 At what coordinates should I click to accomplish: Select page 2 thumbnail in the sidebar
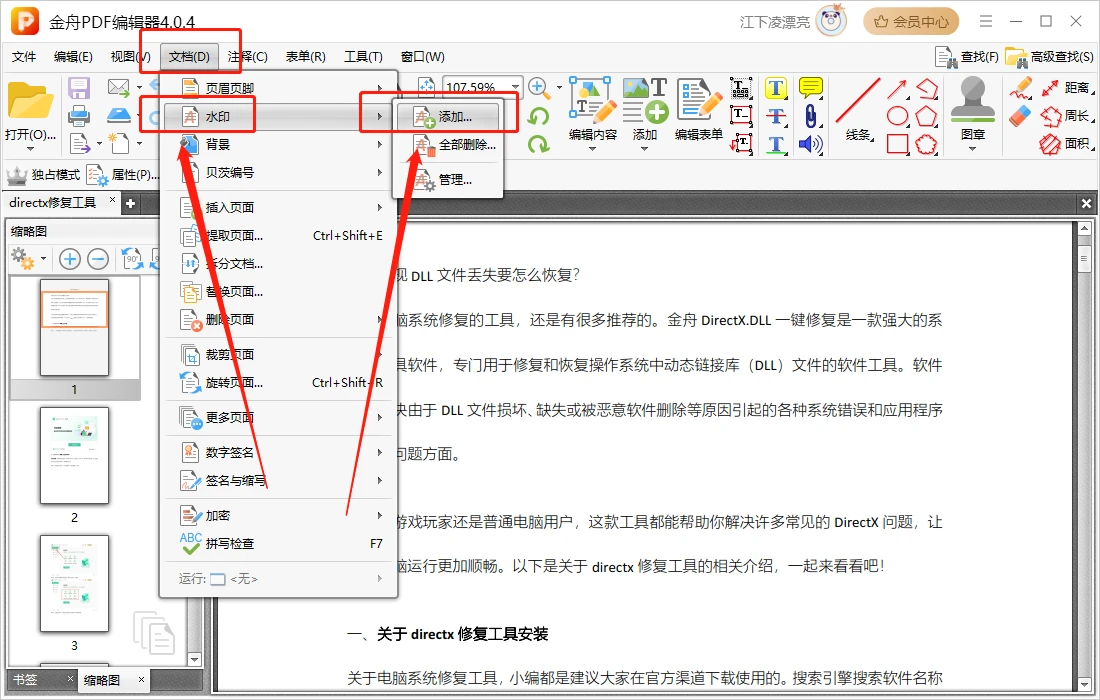click(76, 455)
